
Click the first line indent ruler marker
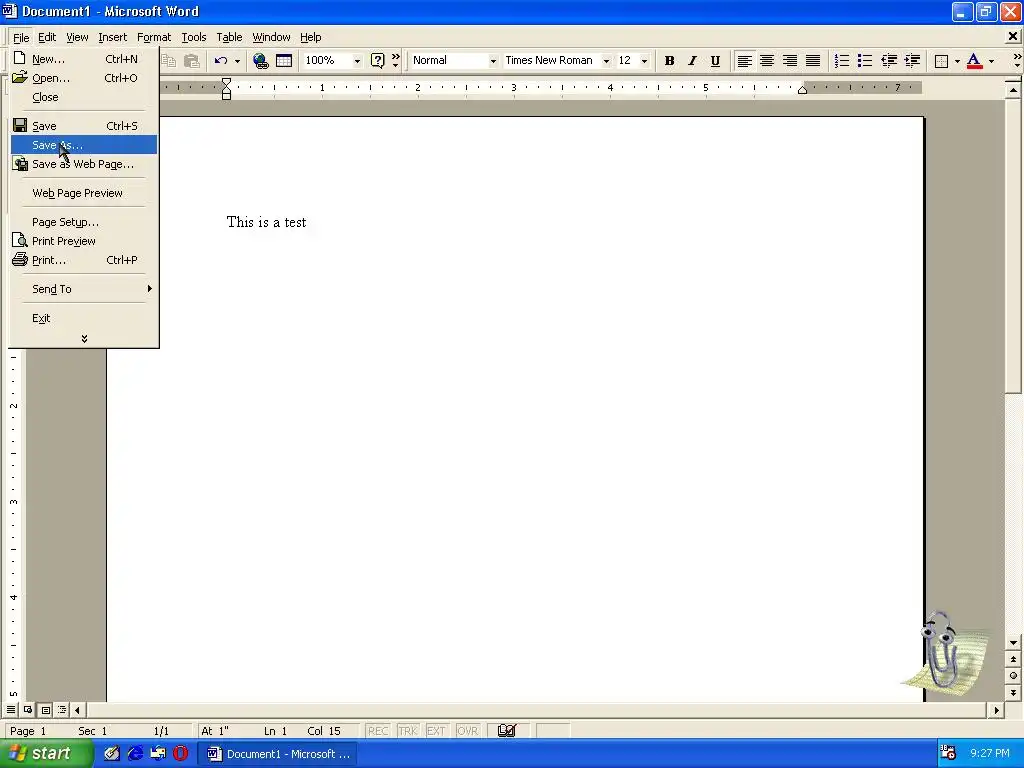pyautogui.click(x=226, y=82)
